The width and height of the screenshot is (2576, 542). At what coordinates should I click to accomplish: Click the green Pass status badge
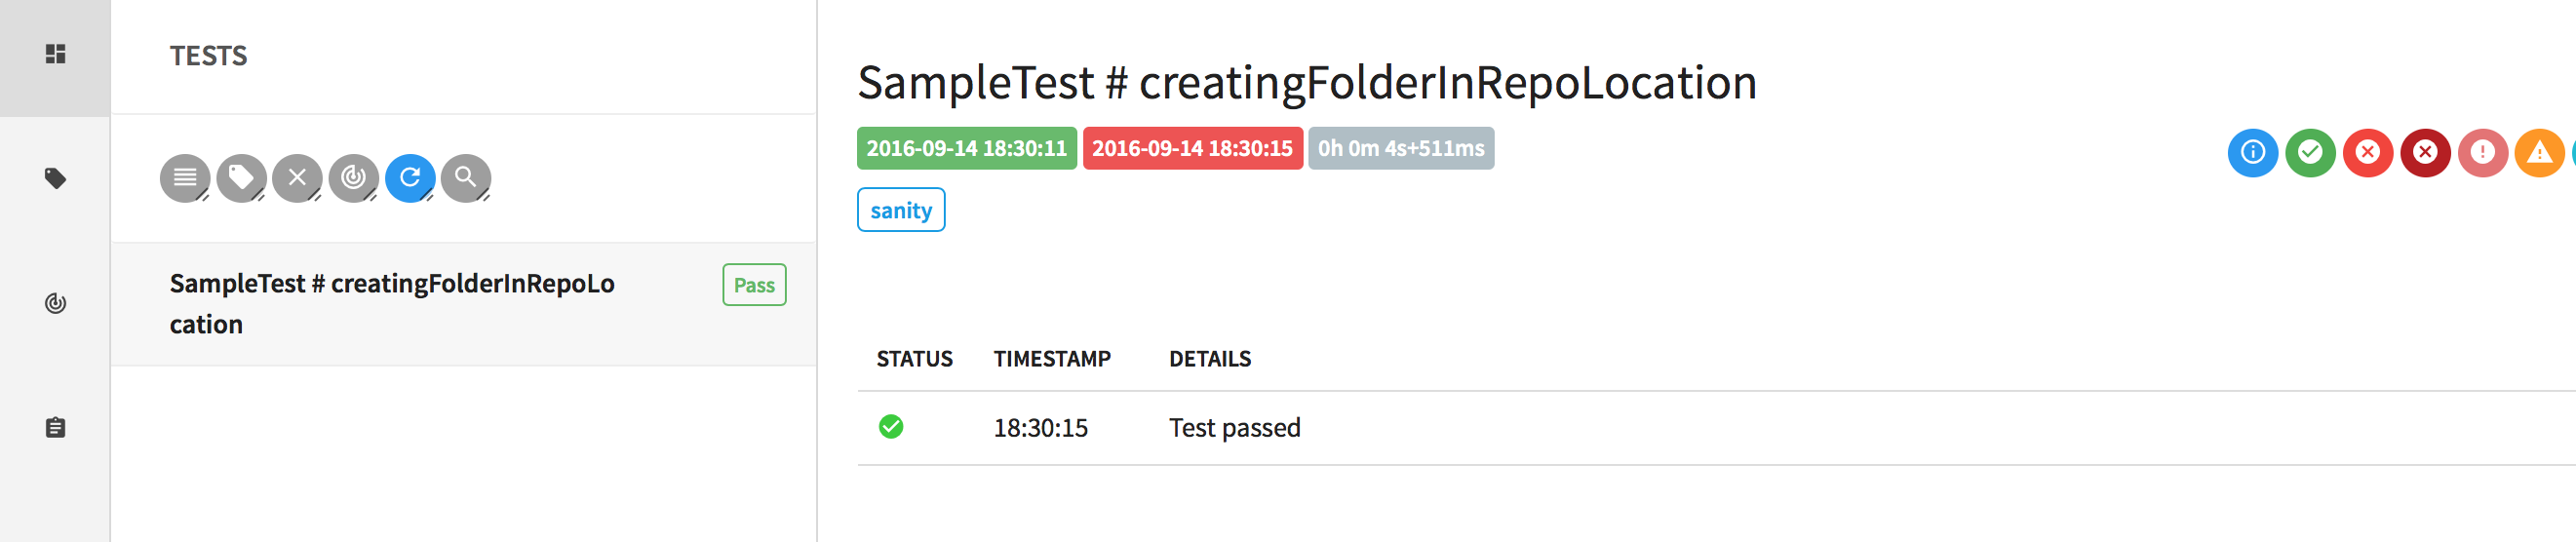[x=754, y=285]
